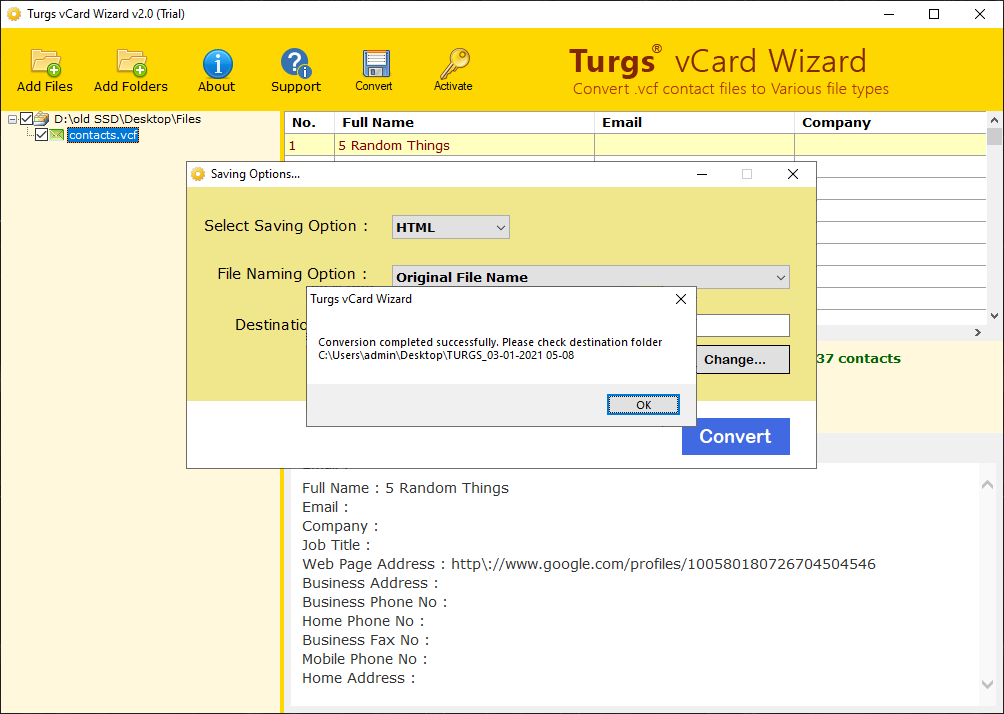Toggle the D:\old SSD\Desktop\Files folder checkbox
Image resolution: width=1004 pixels, height=714 pixels.
pos(26,118)
